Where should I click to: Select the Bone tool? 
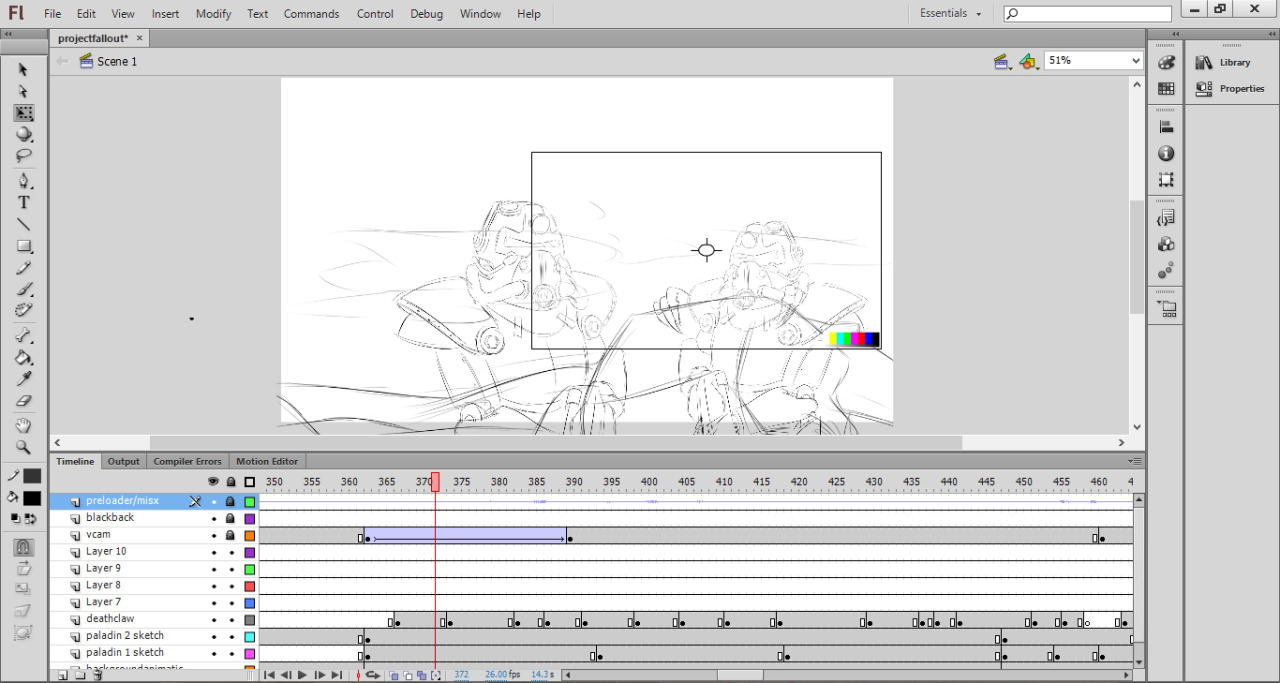point(24,336)
